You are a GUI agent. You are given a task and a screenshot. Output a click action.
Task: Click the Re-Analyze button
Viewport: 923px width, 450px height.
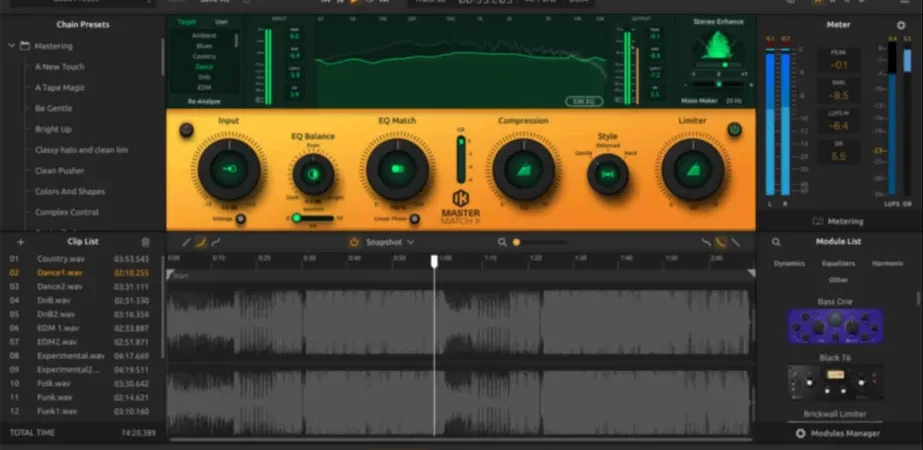click(x=204, y=101)
